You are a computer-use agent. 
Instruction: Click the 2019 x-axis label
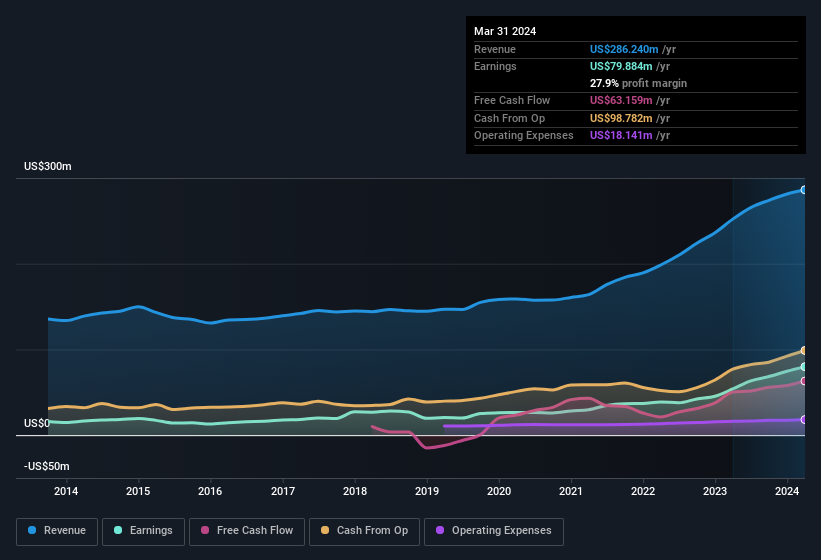(x=427, y=491)
